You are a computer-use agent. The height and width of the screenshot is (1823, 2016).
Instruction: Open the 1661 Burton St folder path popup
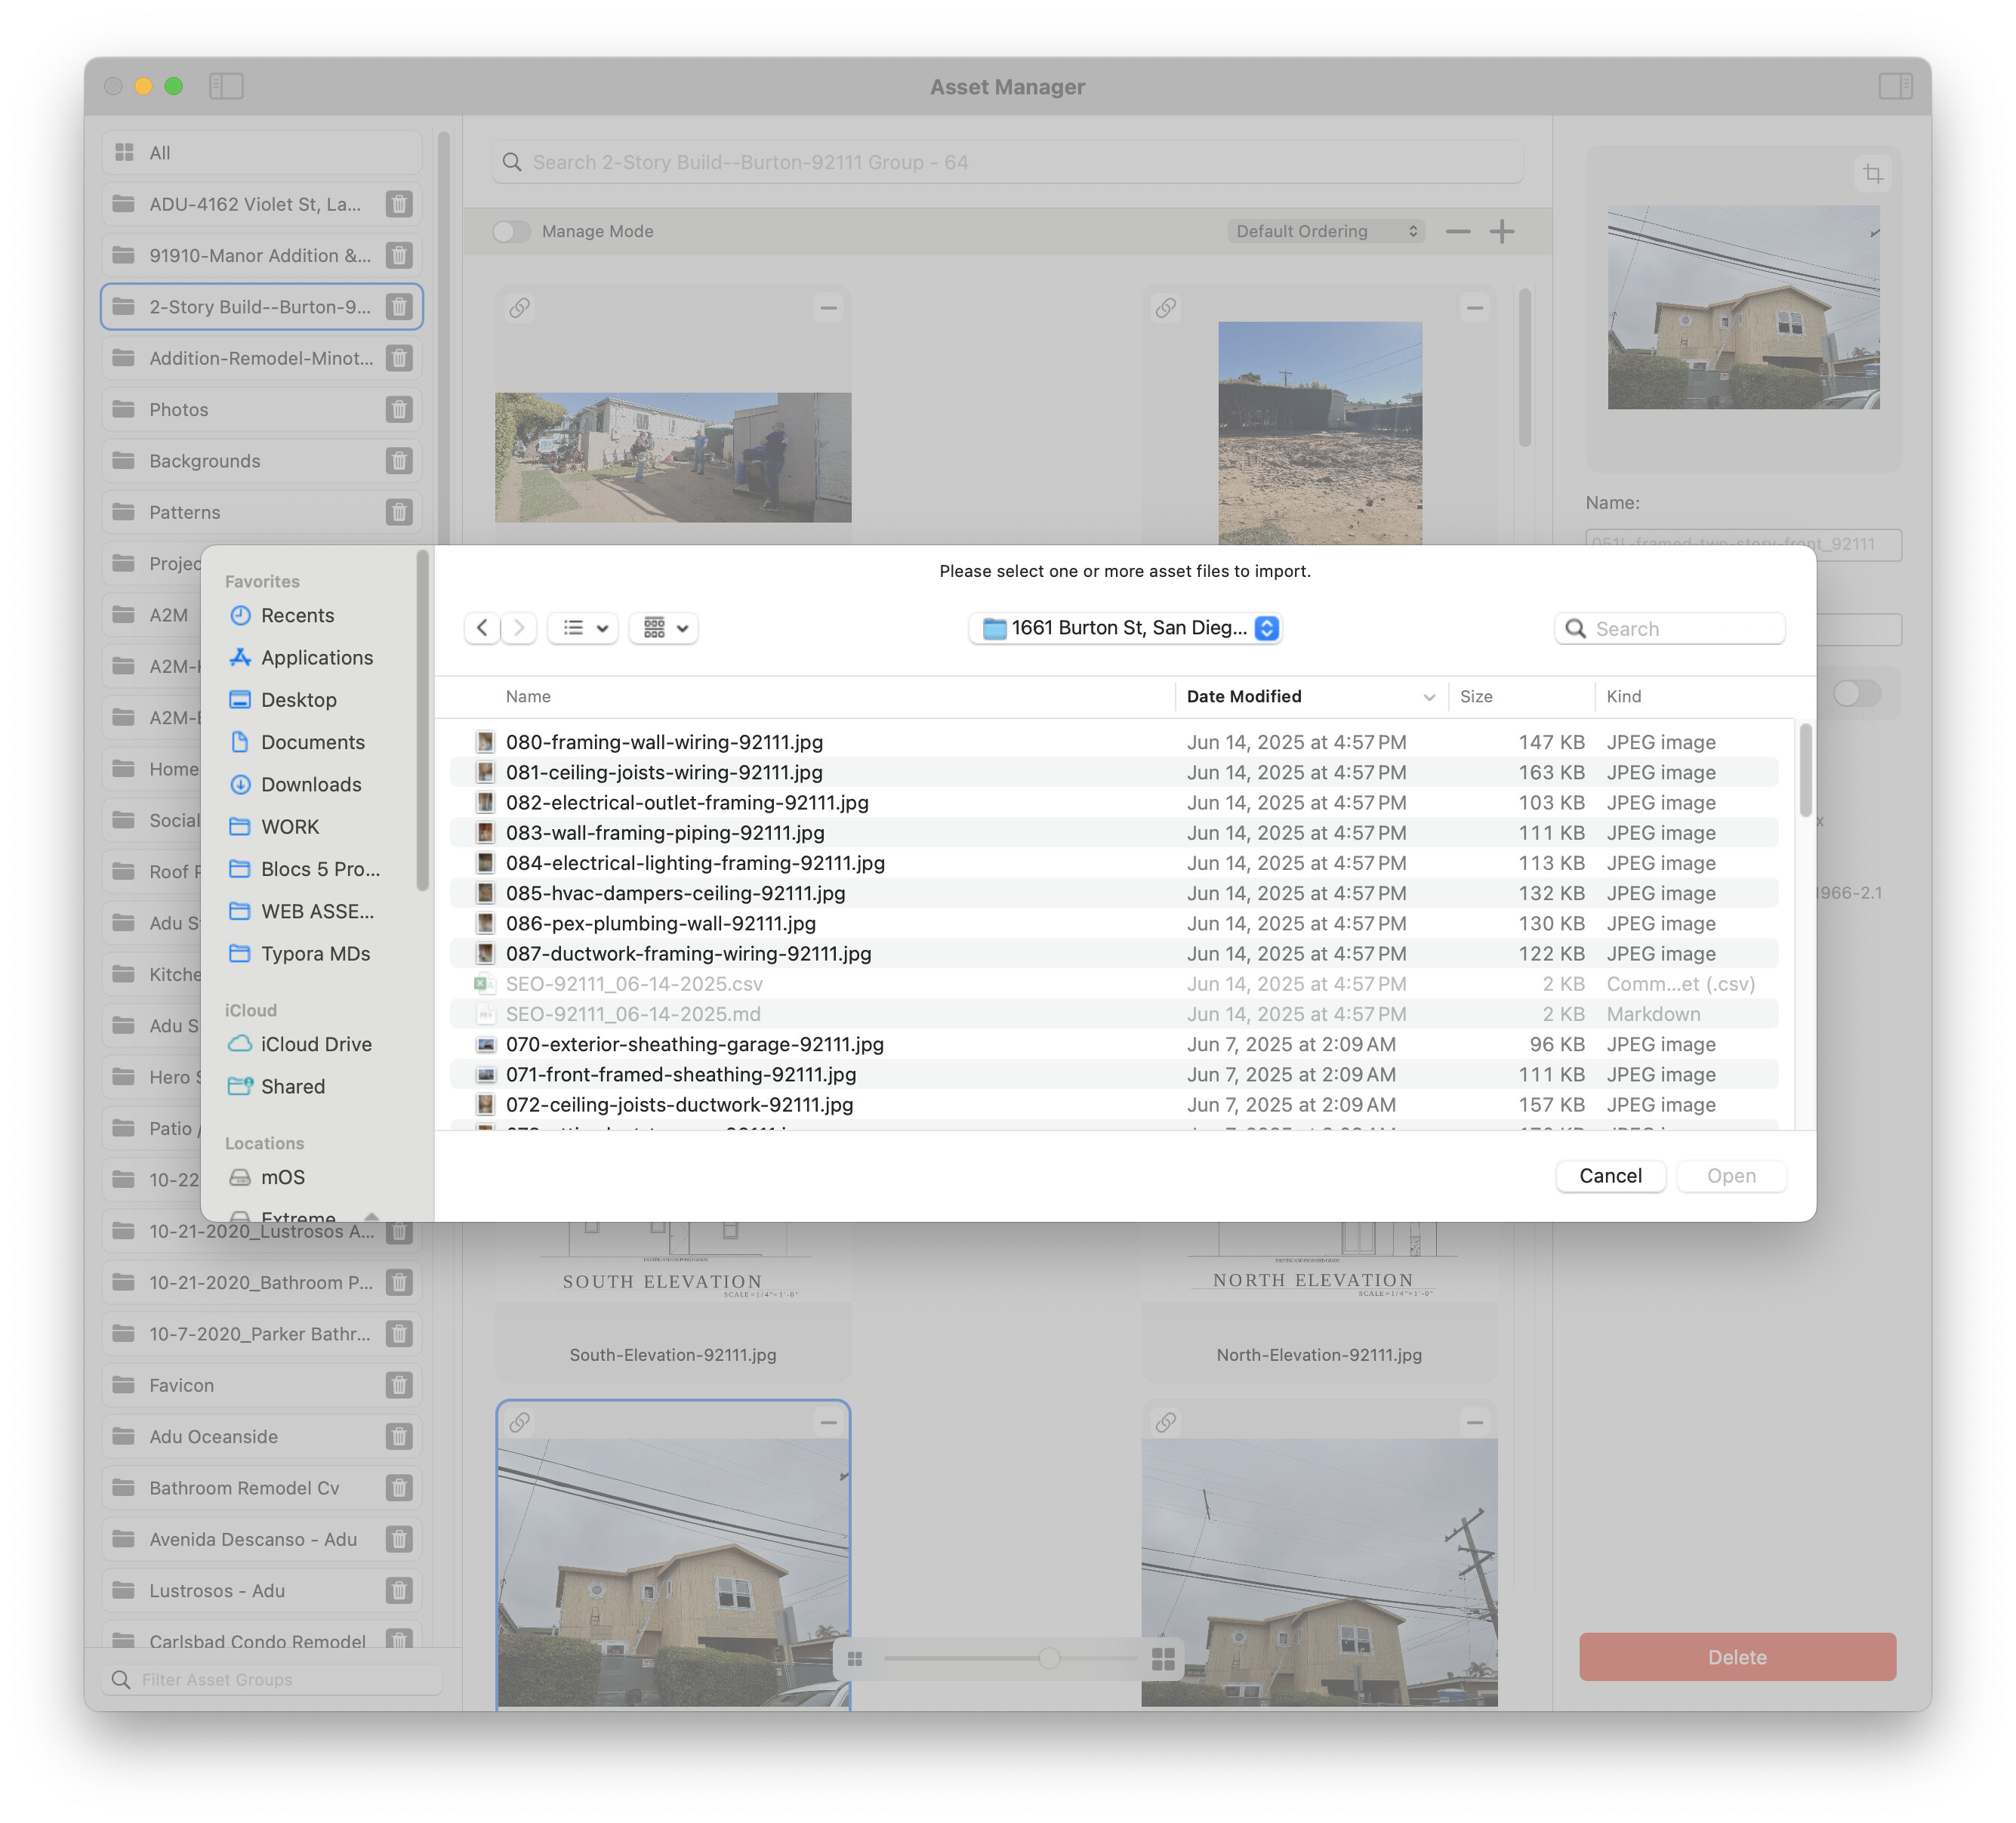[x=1127, y=628]
